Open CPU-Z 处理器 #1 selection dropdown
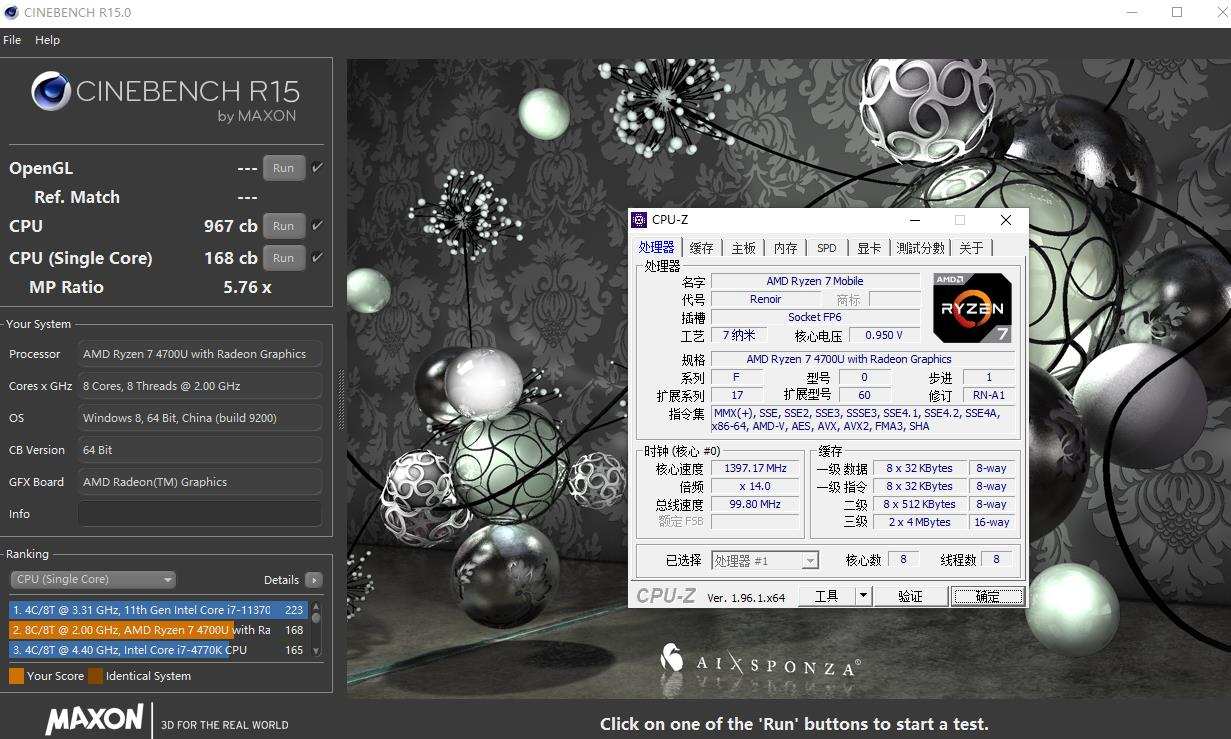 coord(765,561)
